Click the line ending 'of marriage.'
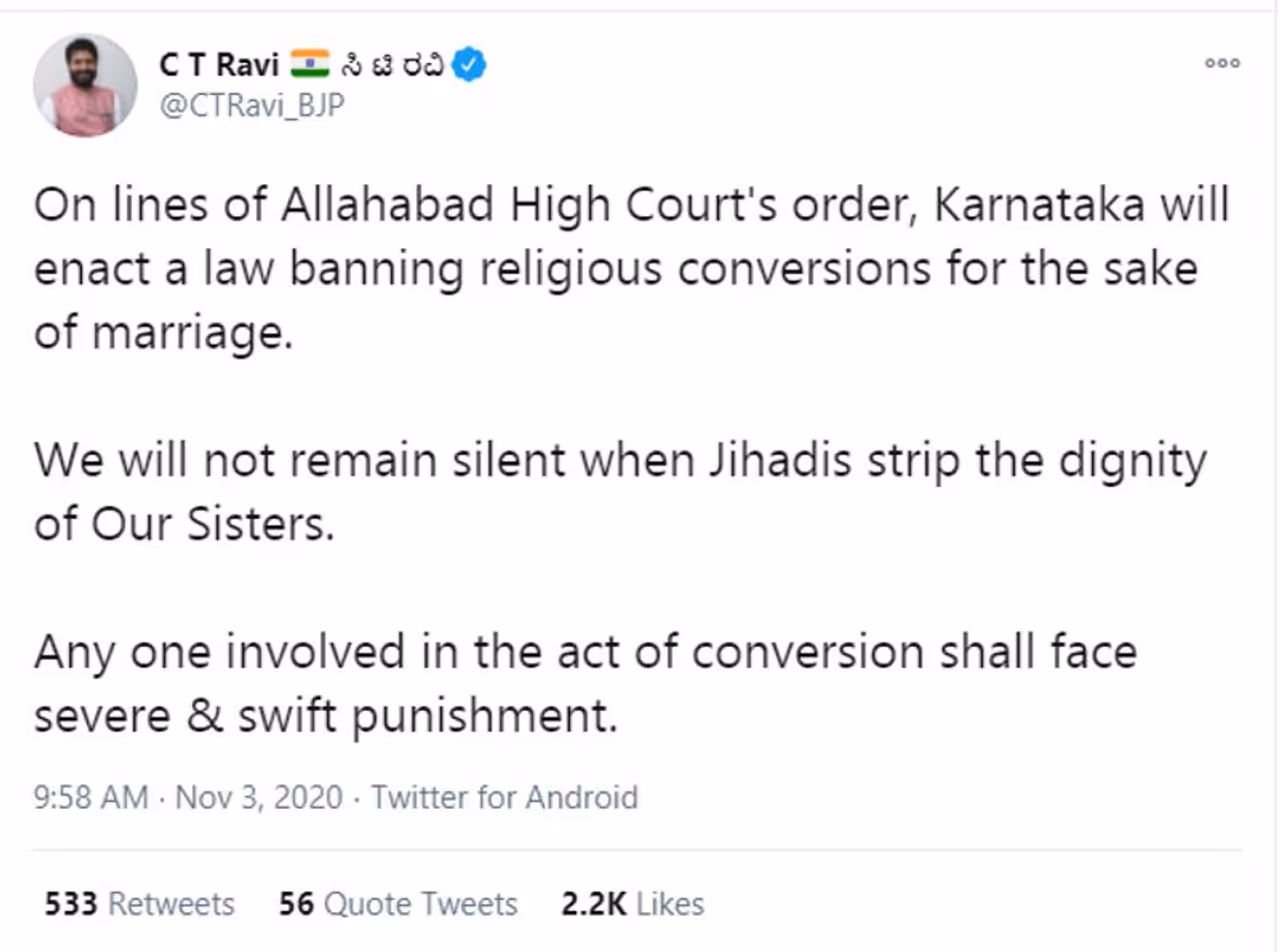 point(163,334)
